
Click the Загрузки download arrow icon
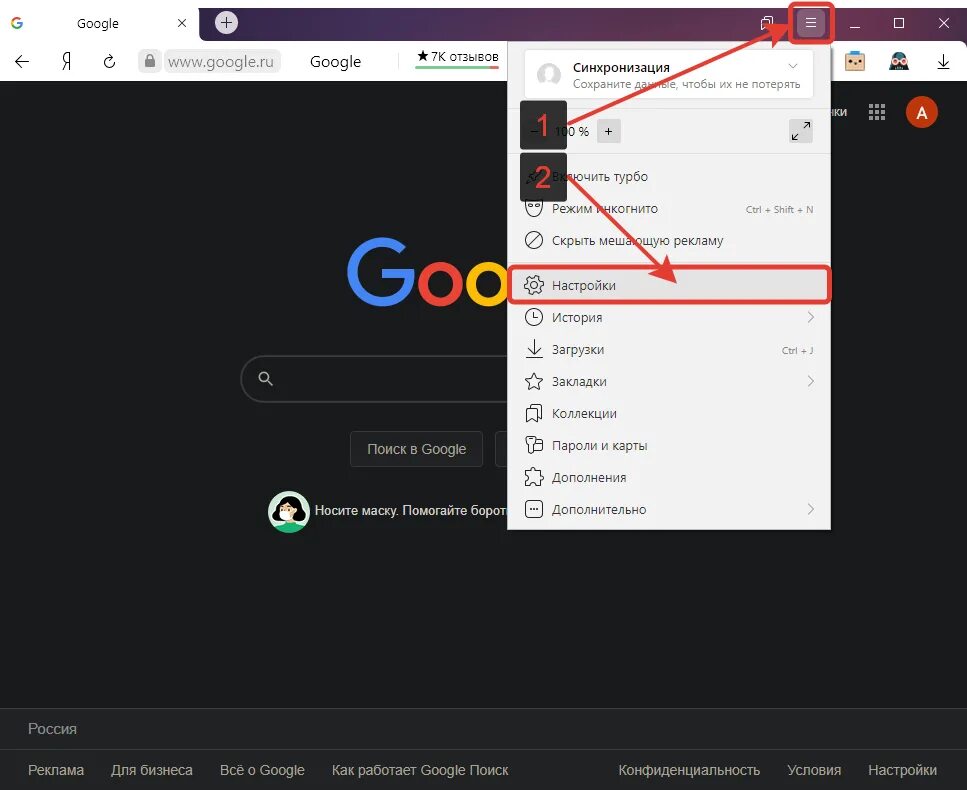click(533, 349)
